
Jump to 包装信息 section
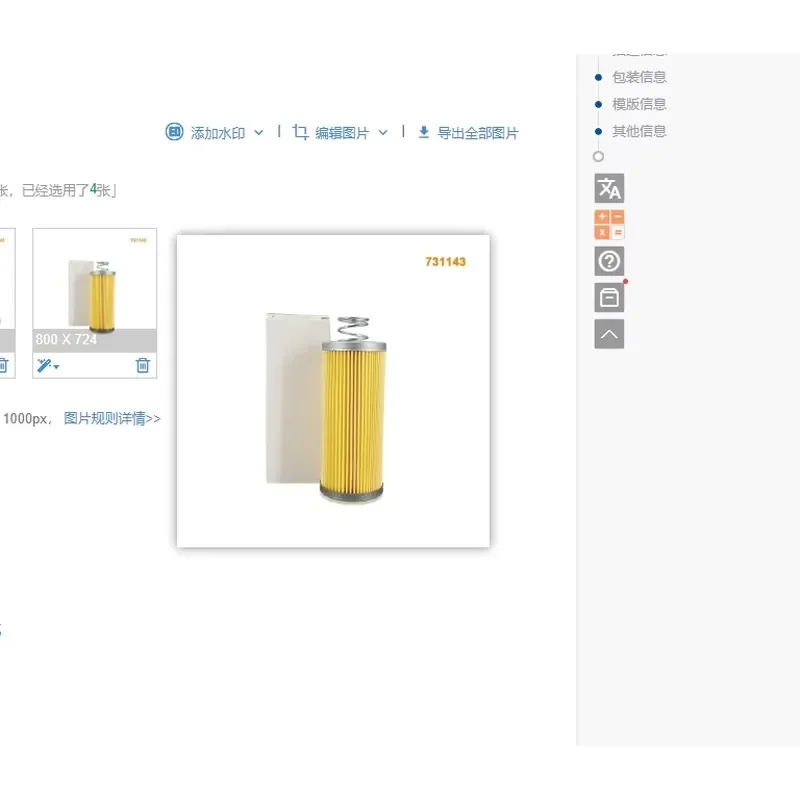(x=639, y=77)
